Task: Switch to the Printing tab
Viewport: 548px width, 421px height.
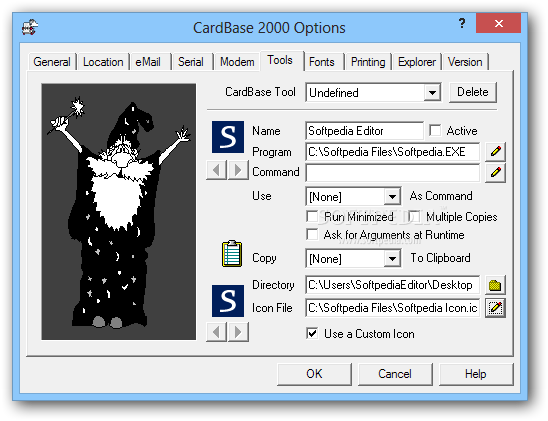Action: pos(368,62)
